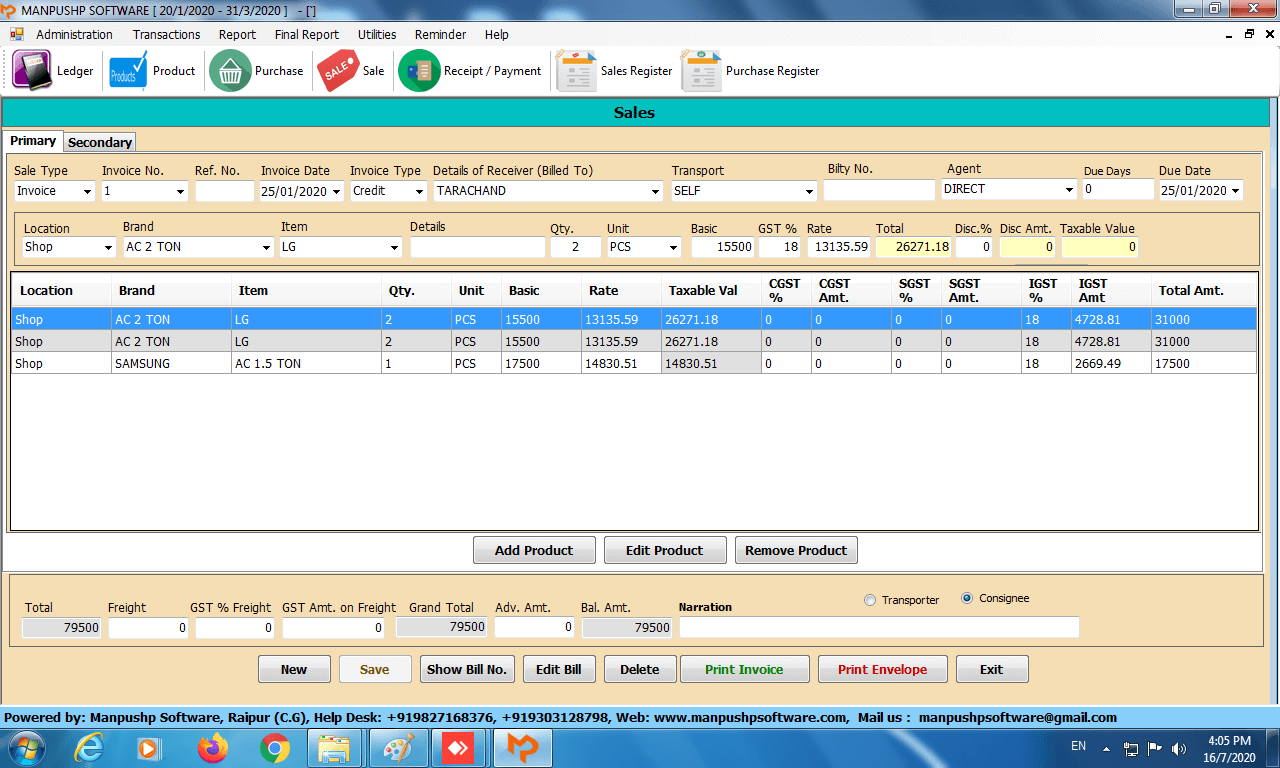Click the Ref. No. input field
The width and height of the screenshot is (1280, 768).
pyautogui.click(x=225, y=191)
